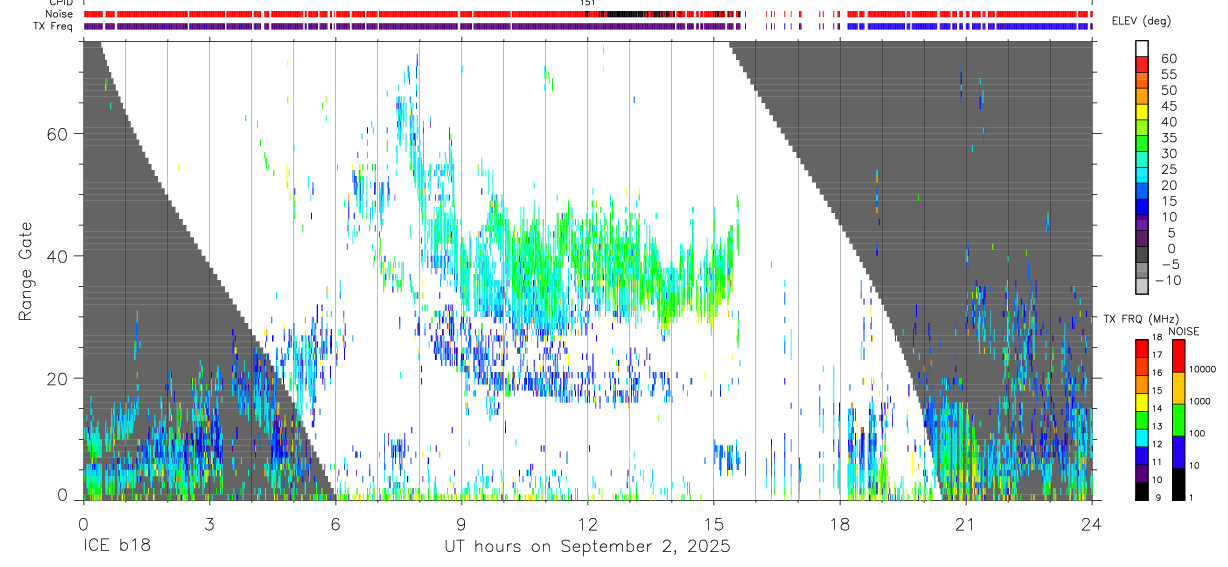Image resolution: width=1228 pixels, height=567 pixels.
Task: Click the '1' label at NOISE scale bottom
Action: (x=1192, y=497)
